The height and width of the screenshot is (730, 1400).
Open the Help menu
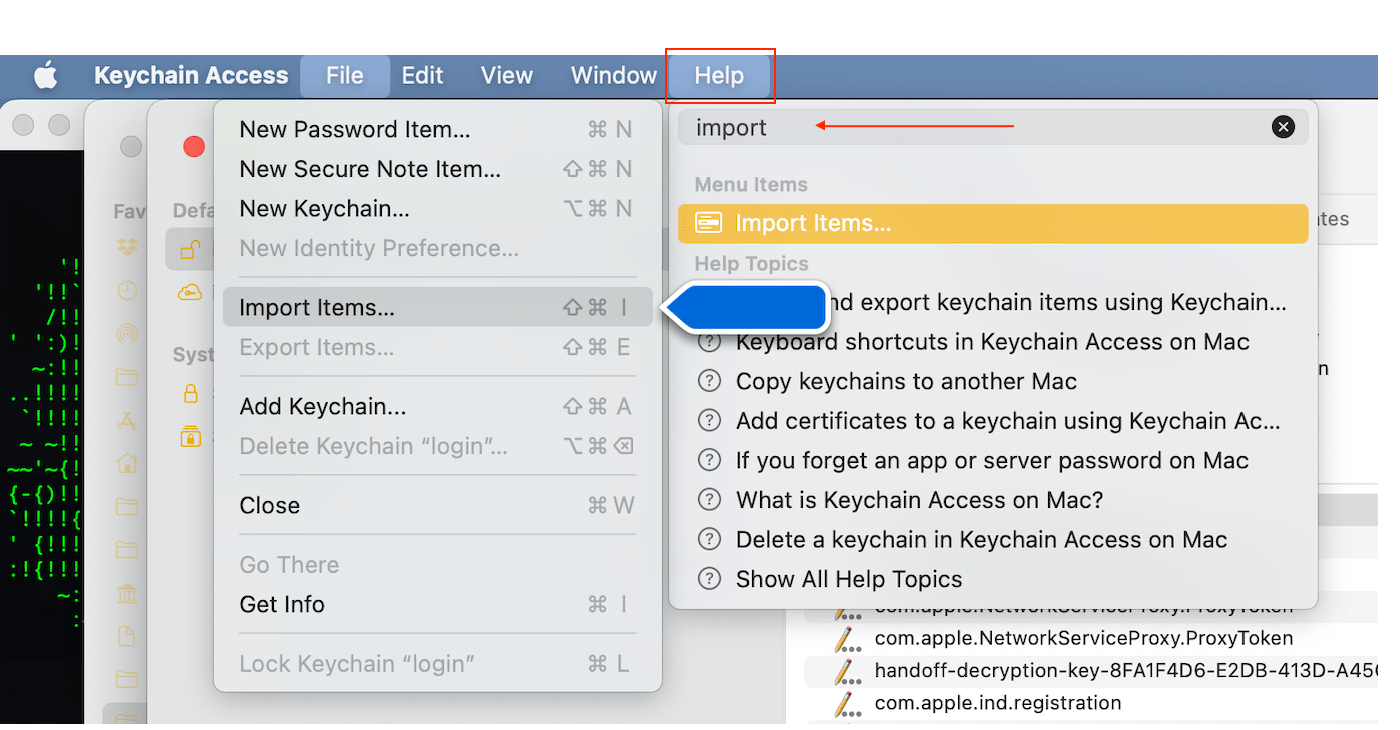719,75
